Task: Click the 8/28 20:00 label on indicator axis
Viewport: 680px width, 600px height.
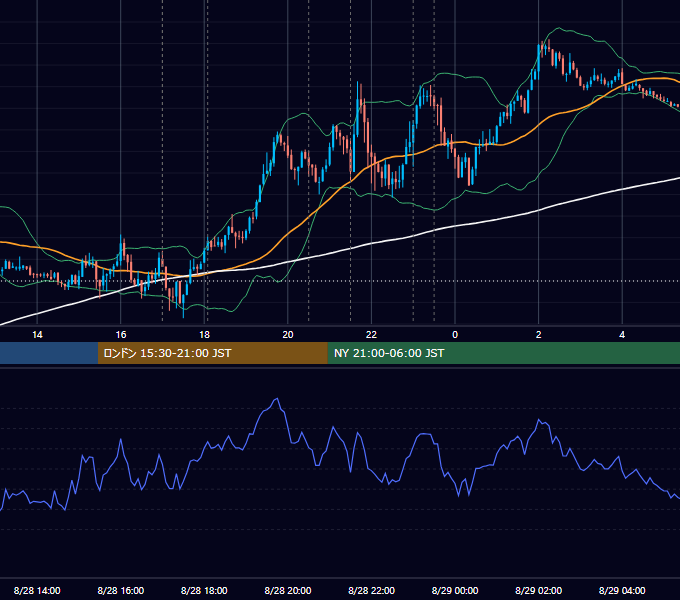Action: click(288, 590)
